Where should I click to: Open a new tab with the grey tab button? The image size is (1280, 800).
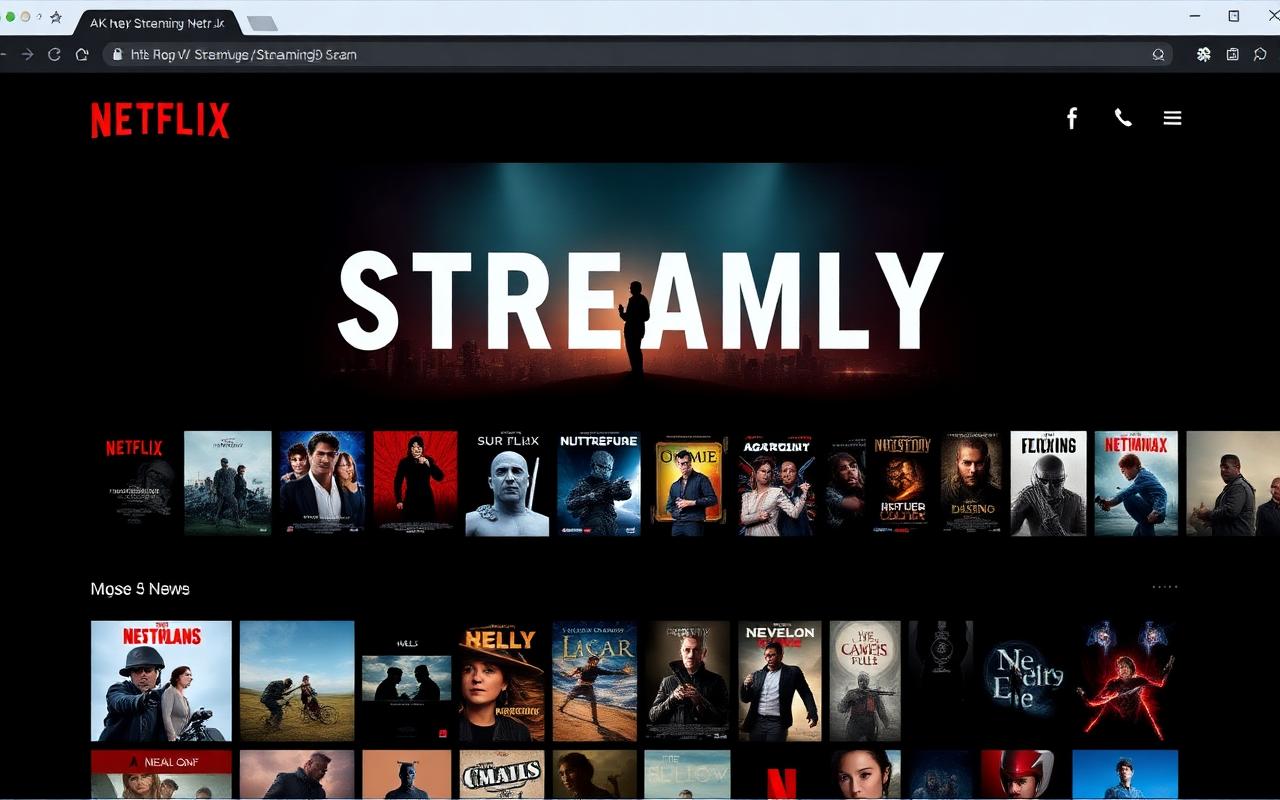(x=262, y=23)
